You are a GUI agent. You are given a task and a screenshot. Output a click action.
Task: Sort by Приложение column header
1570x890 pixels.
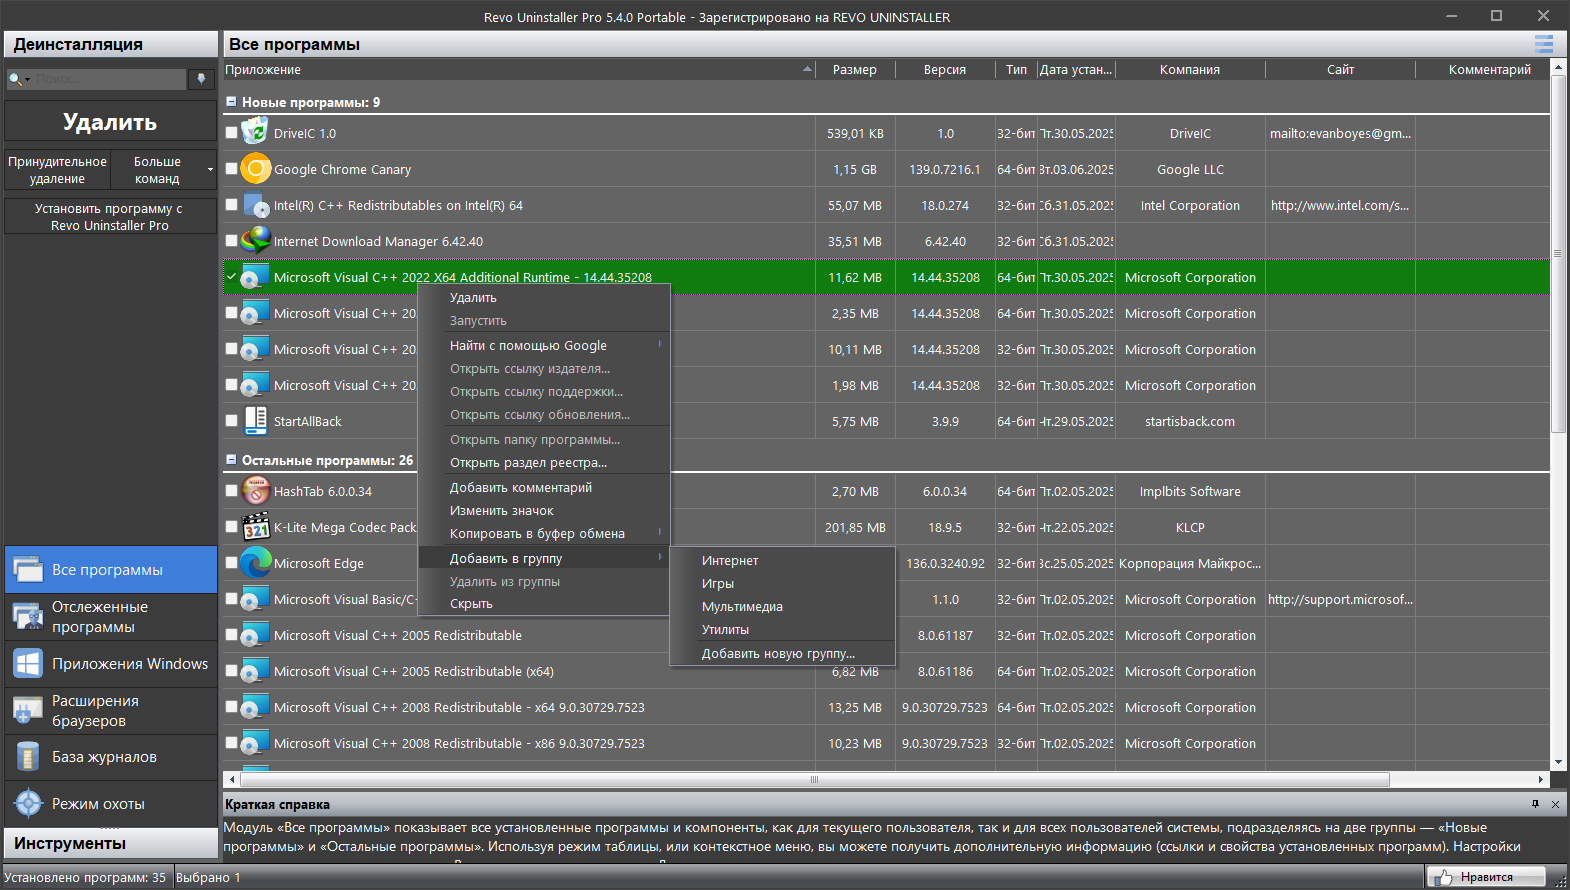coord(518,69)
